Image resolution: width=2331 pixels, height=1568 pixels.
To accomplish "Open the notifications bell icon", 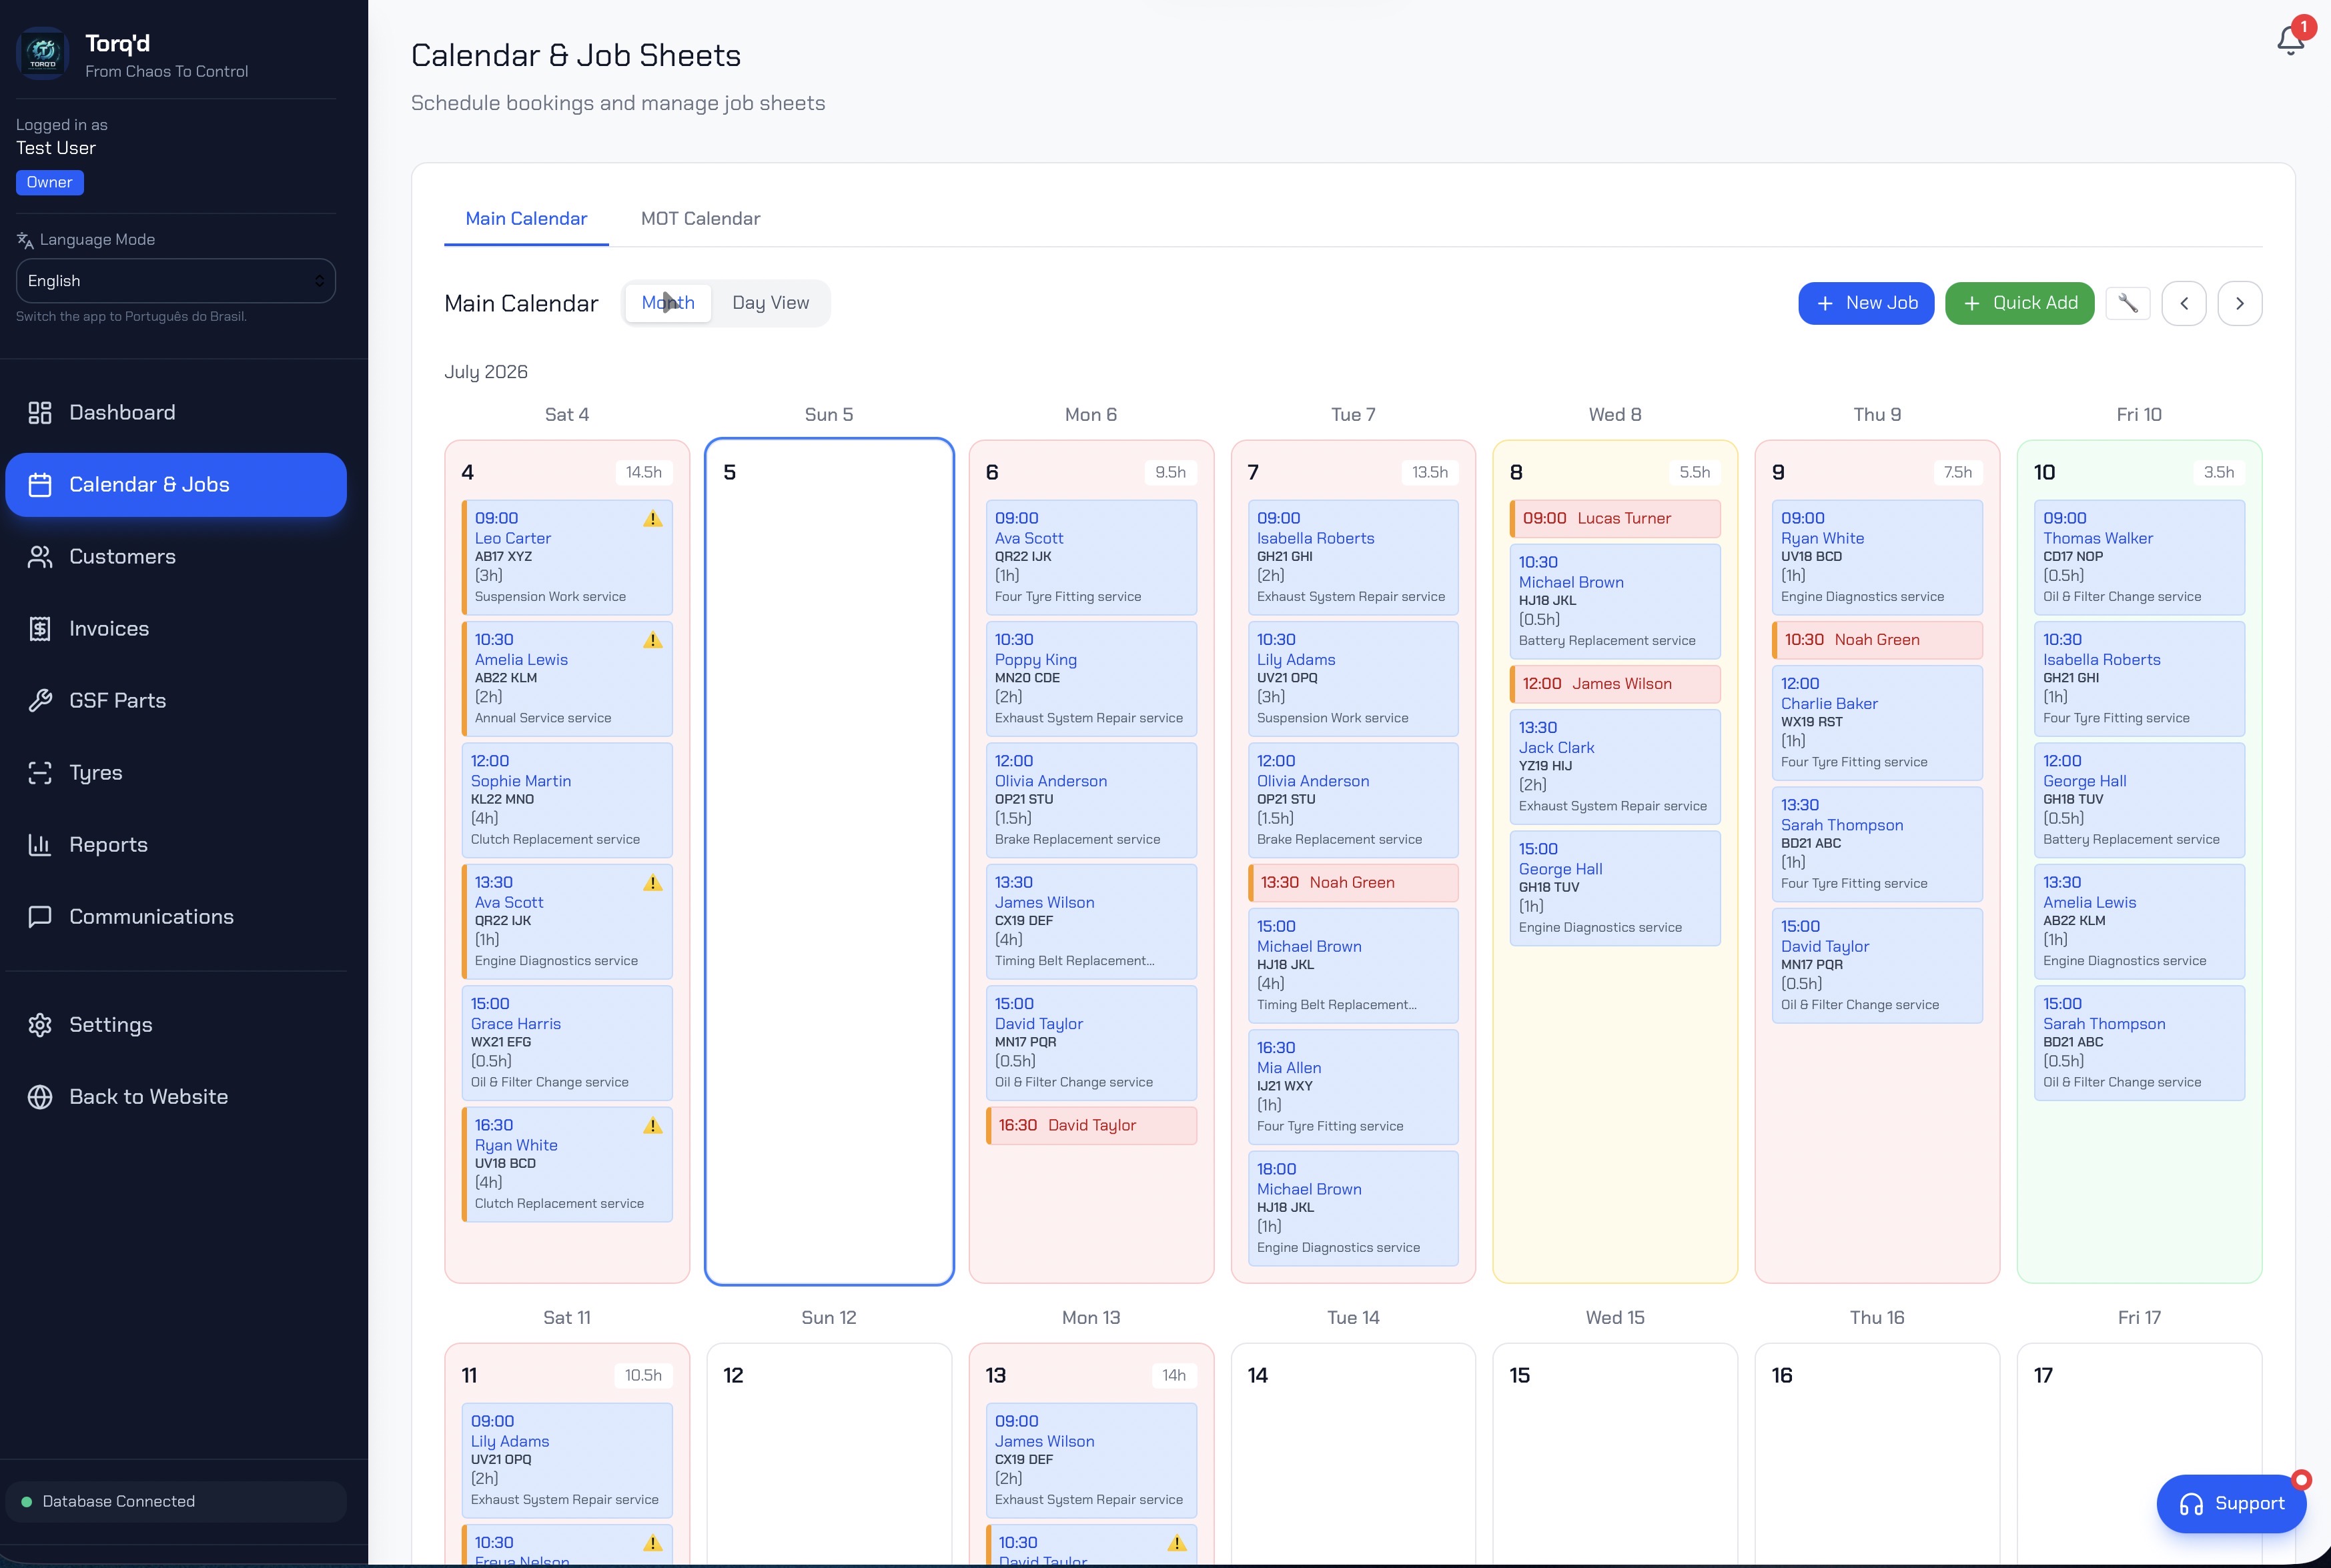I will [x=2290, y=40].
